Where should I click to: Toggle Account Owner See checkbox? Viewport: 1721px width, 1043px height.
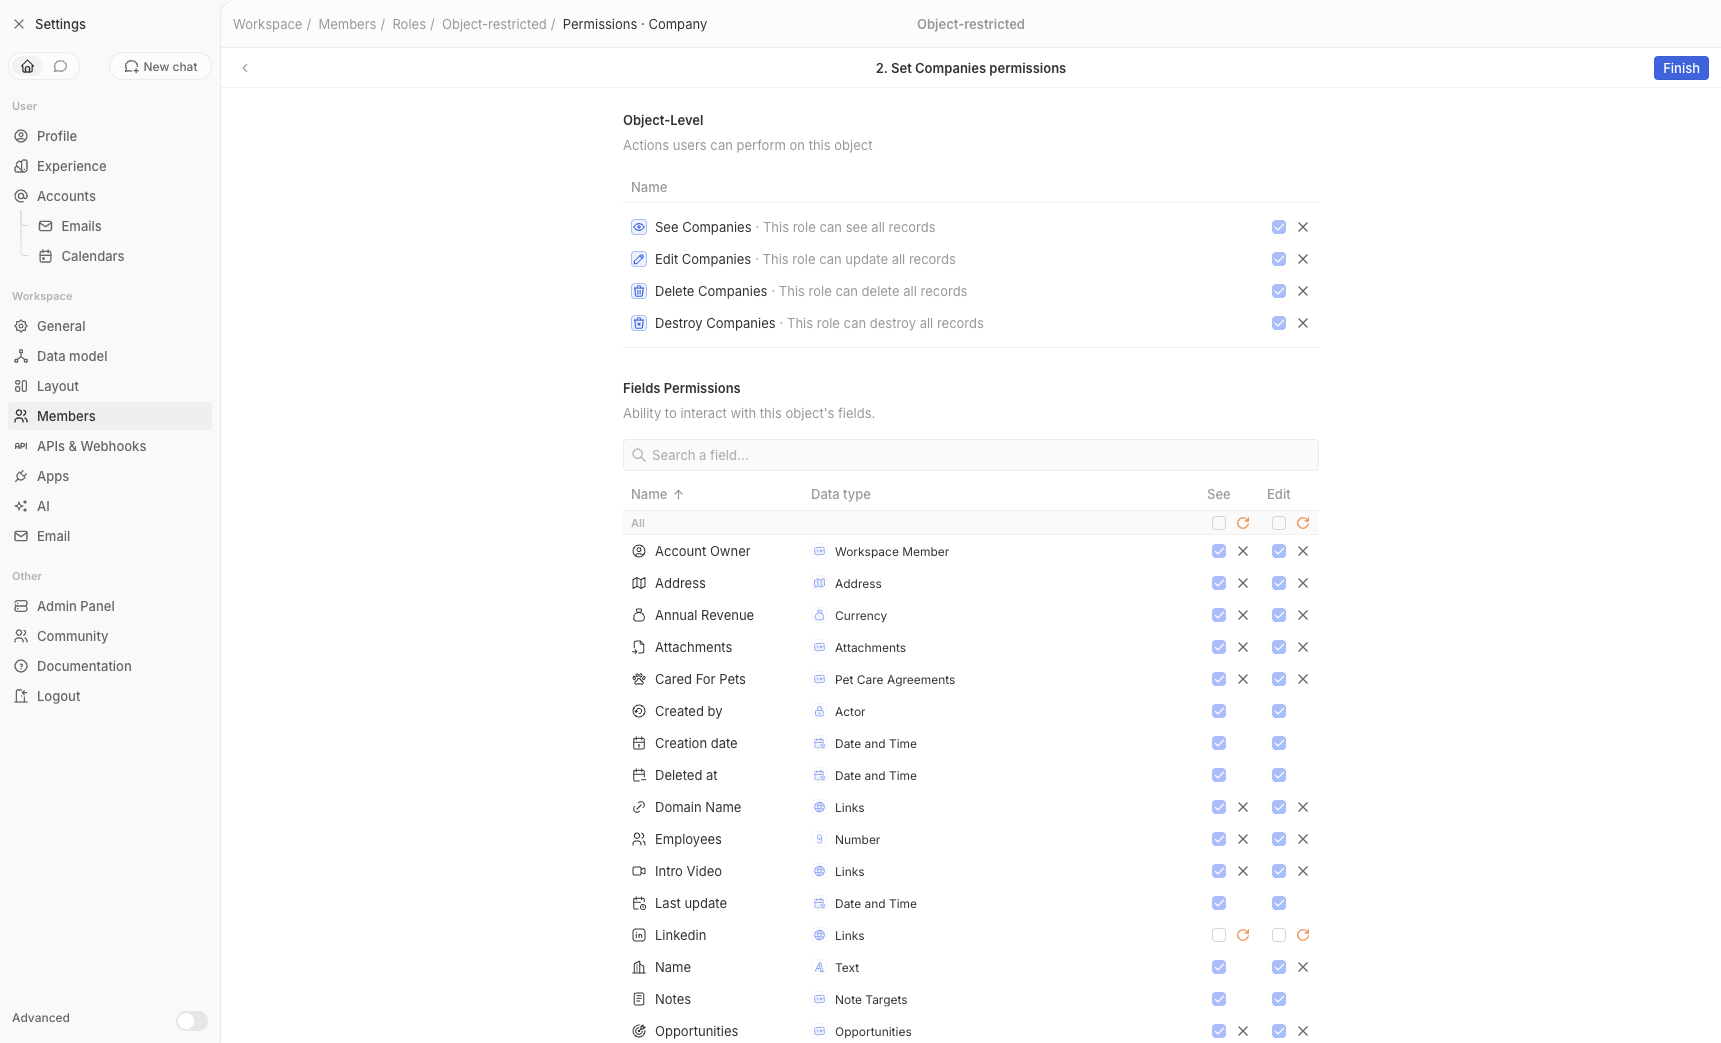(1219, 551)
